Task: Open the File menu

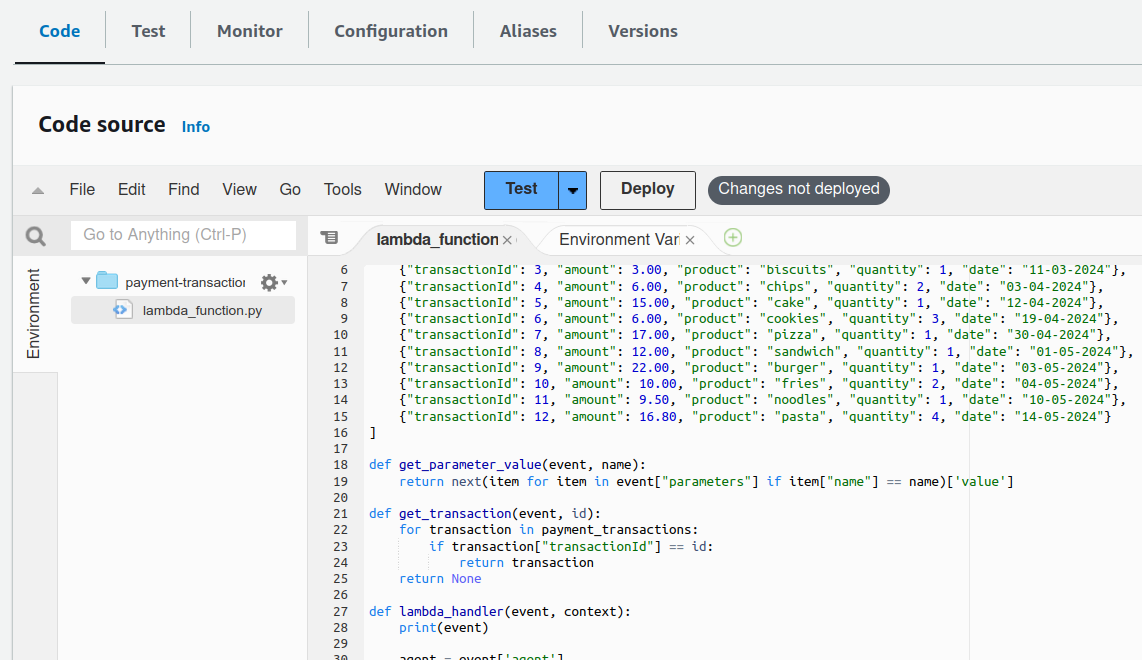Action: [x=82, y=189]
